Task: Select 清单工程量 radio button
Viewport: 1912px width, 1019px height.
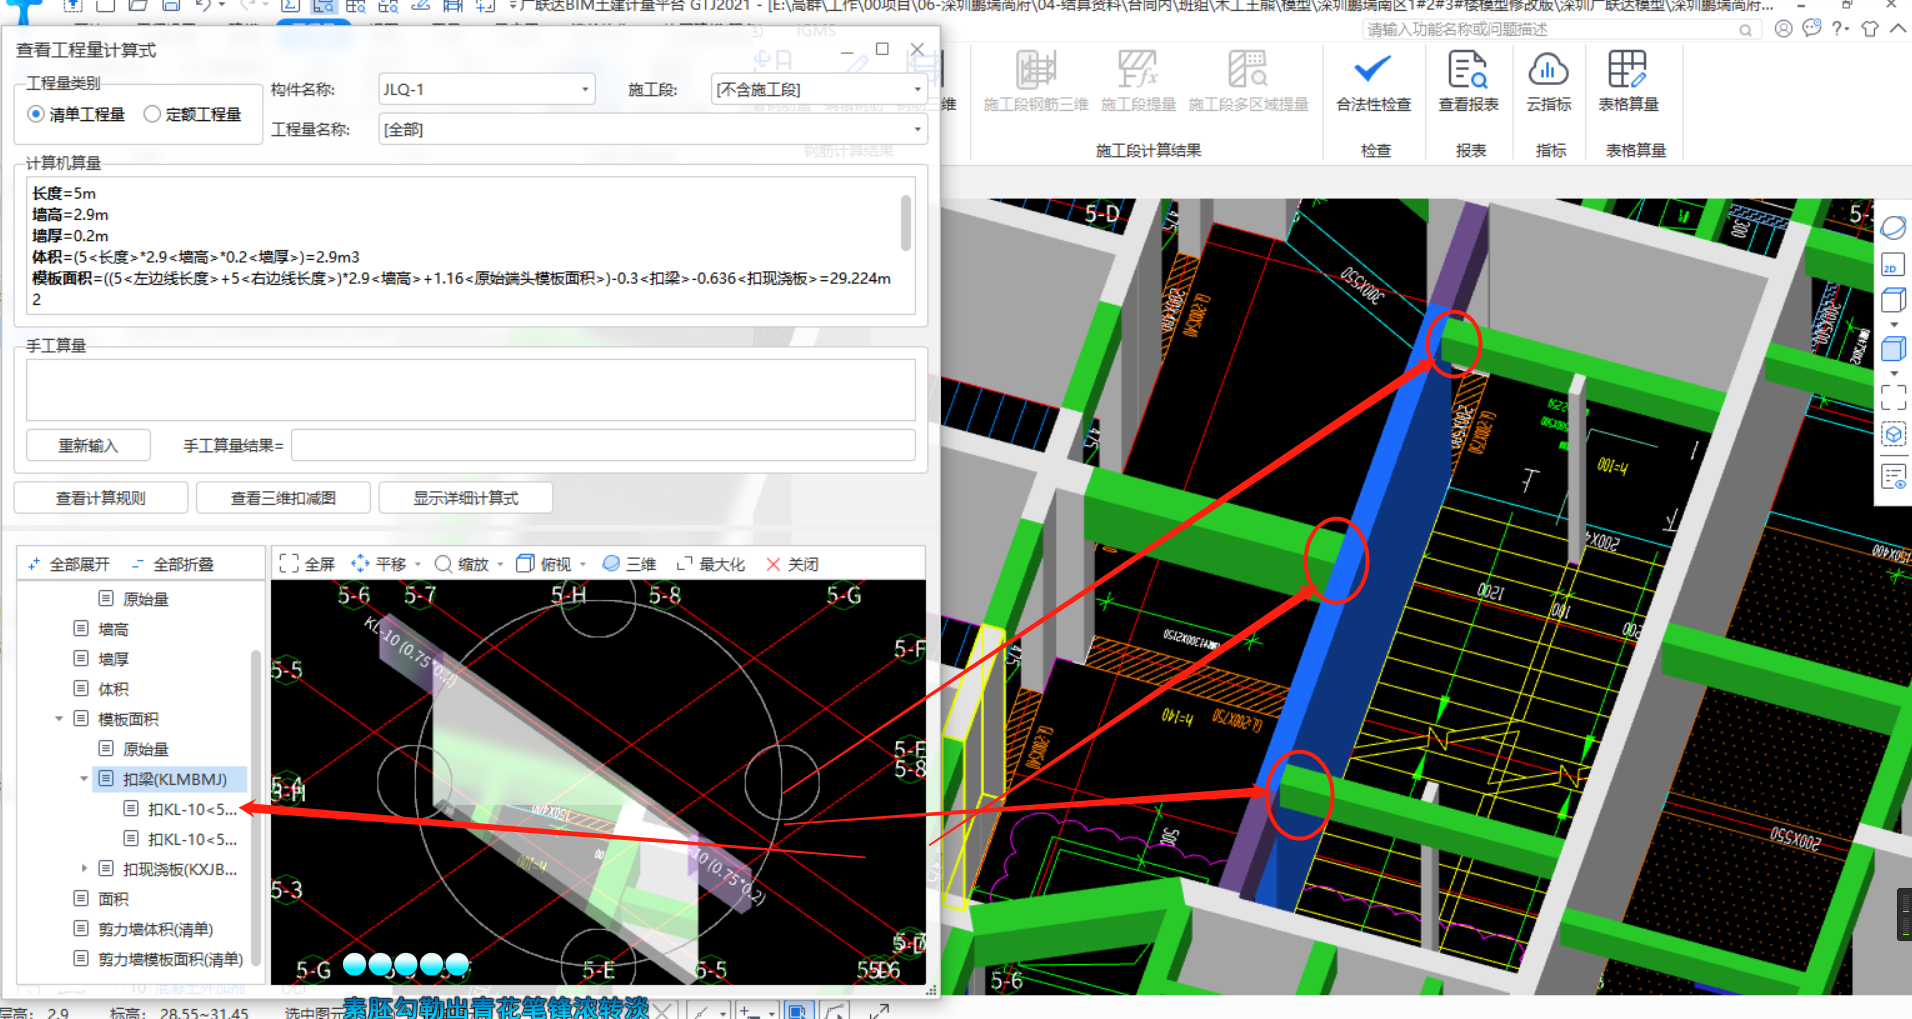Action: point(36,114)
